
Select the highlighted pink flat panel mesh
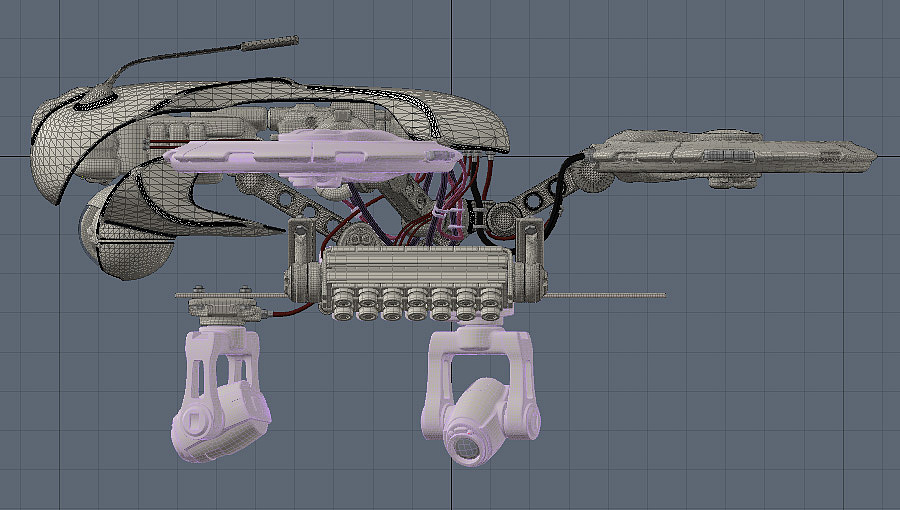click(313, 156)
